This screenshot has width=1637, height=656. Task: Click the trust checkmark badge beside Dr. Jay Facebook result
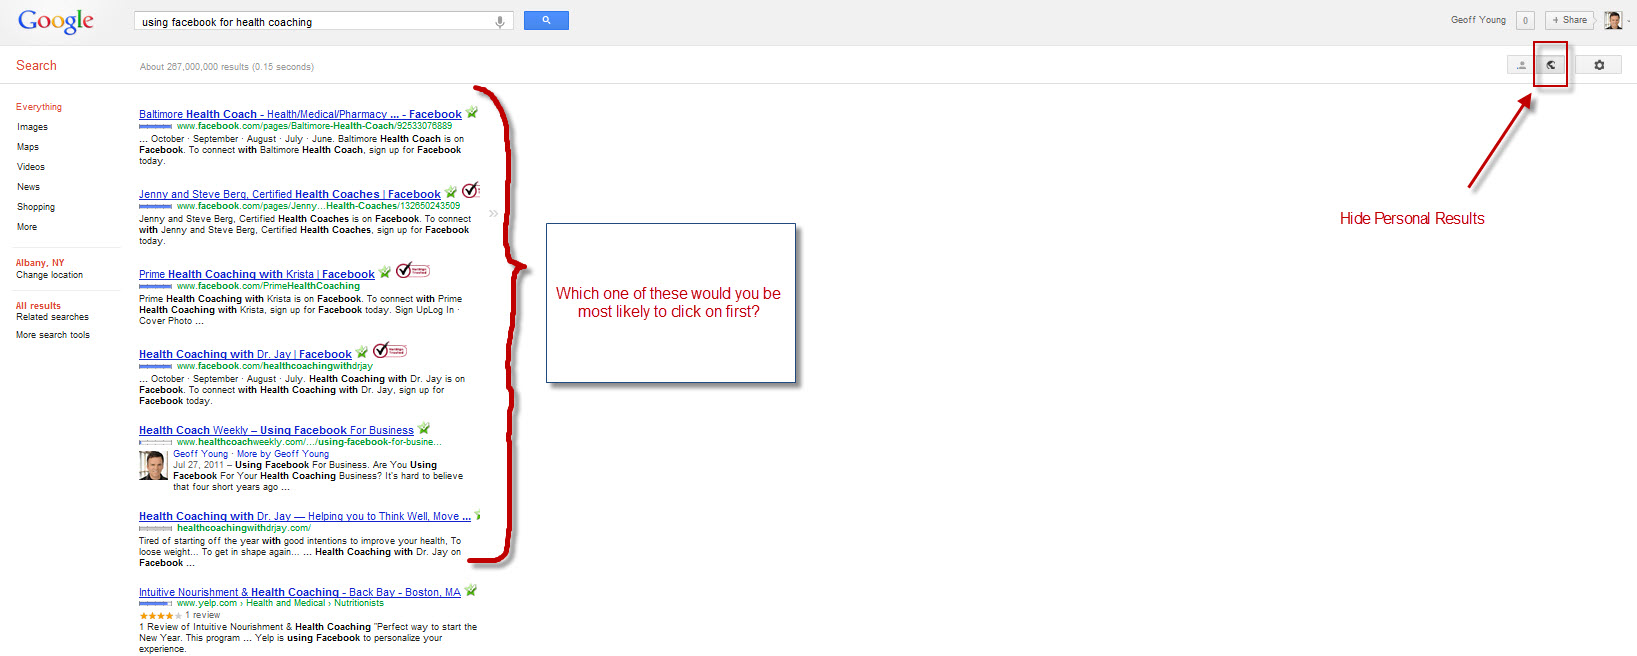[x=389, y=350]
